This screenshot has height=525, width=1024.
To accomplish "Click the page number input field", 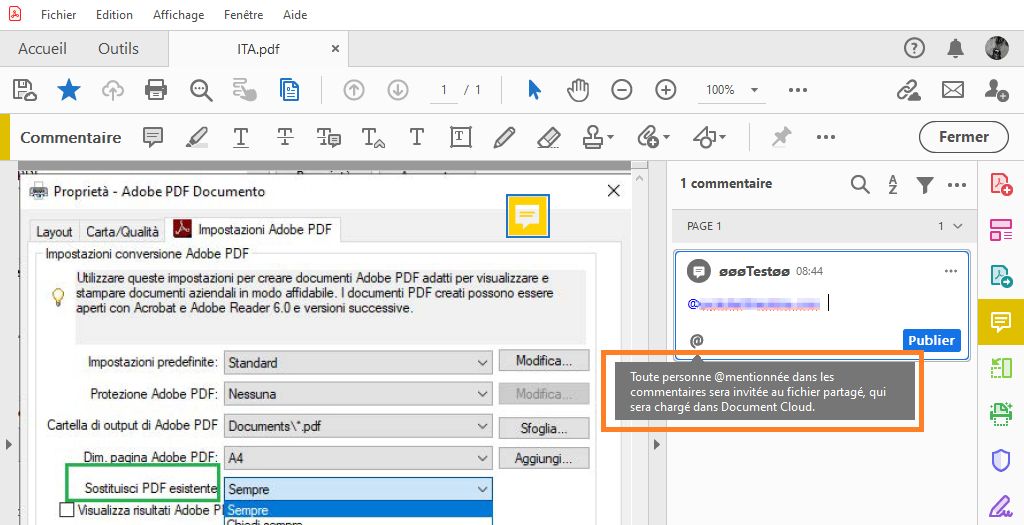I will tap(444, 89).
